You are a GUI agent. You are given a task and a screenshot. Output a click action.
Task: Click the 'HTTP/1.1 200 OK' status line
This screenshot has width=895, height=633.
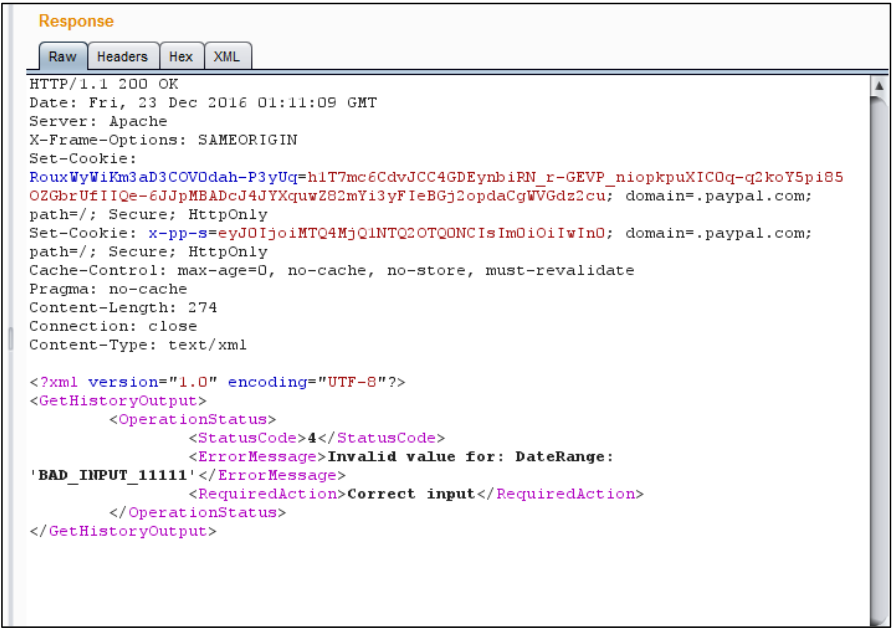pyautogui.click(x=104, y=84)
